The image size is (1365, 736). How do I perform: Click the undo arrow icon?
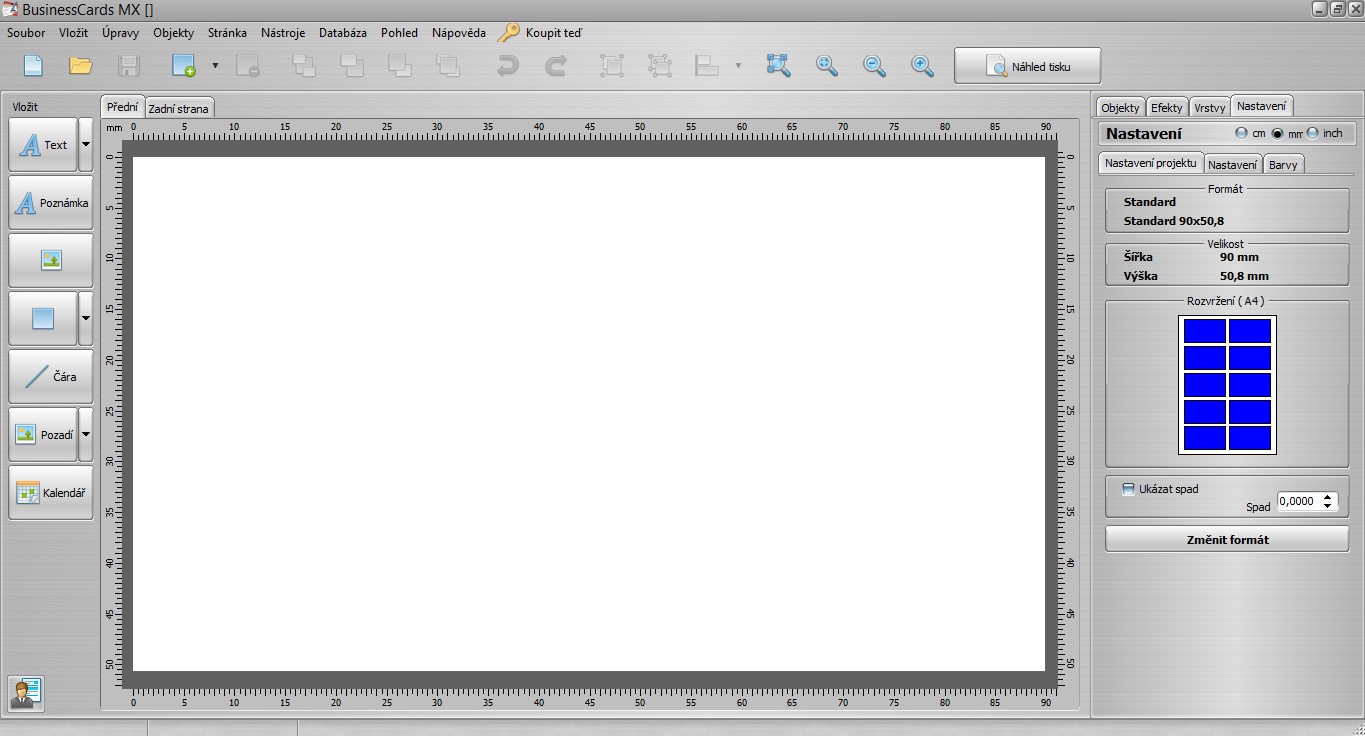pos(508,66)
